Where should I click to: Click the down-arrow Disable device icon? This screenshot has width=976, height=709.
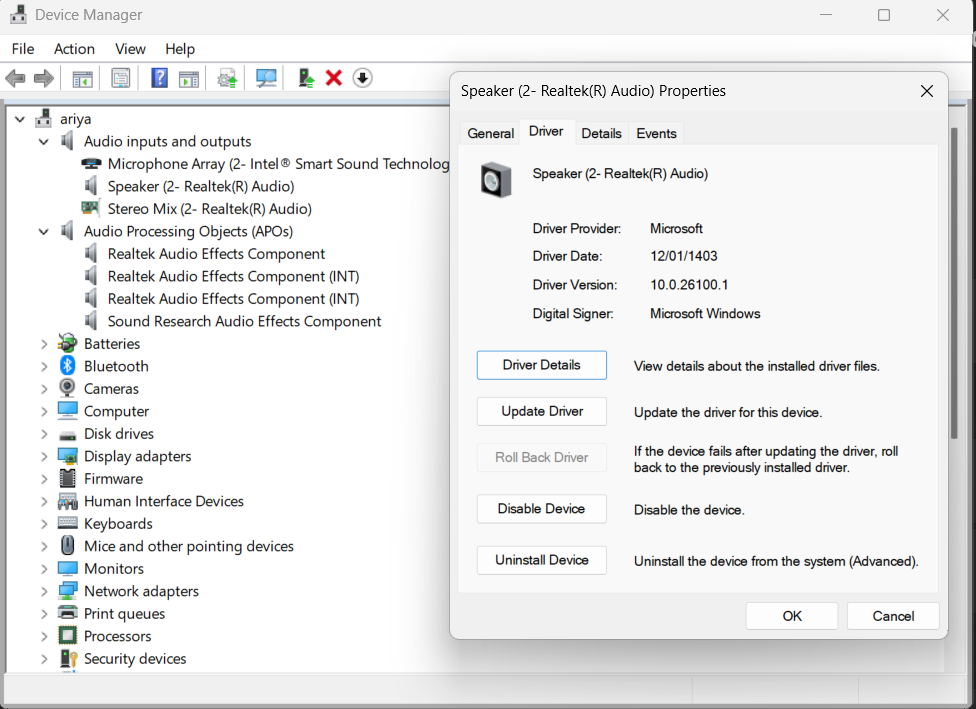click(363, 78)
